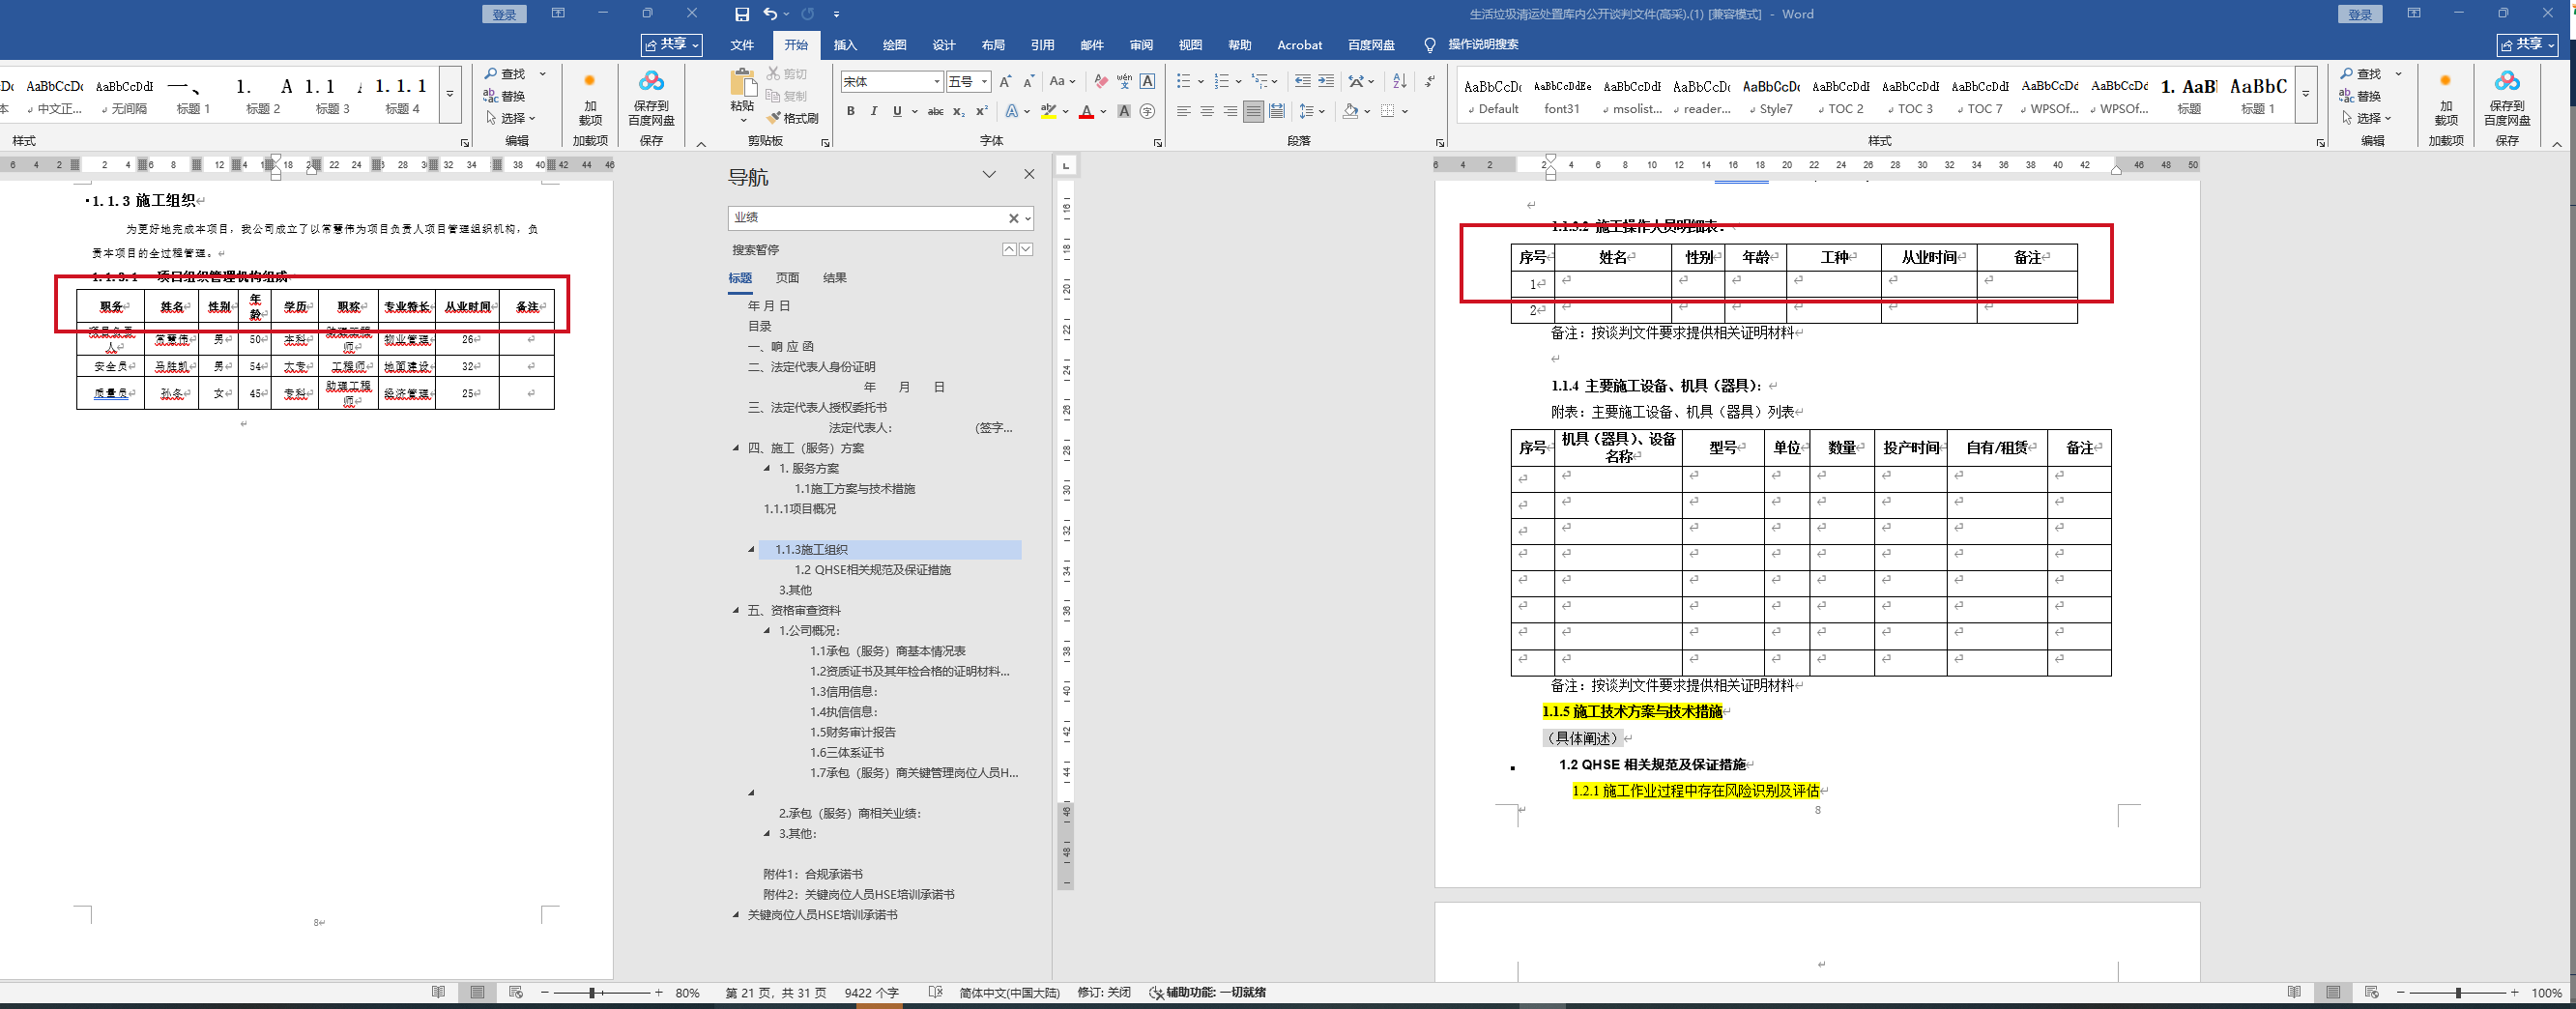Toggle strikethrough with the abc button
Viewport: 2576px width, 1009px height.
[935, 111]
